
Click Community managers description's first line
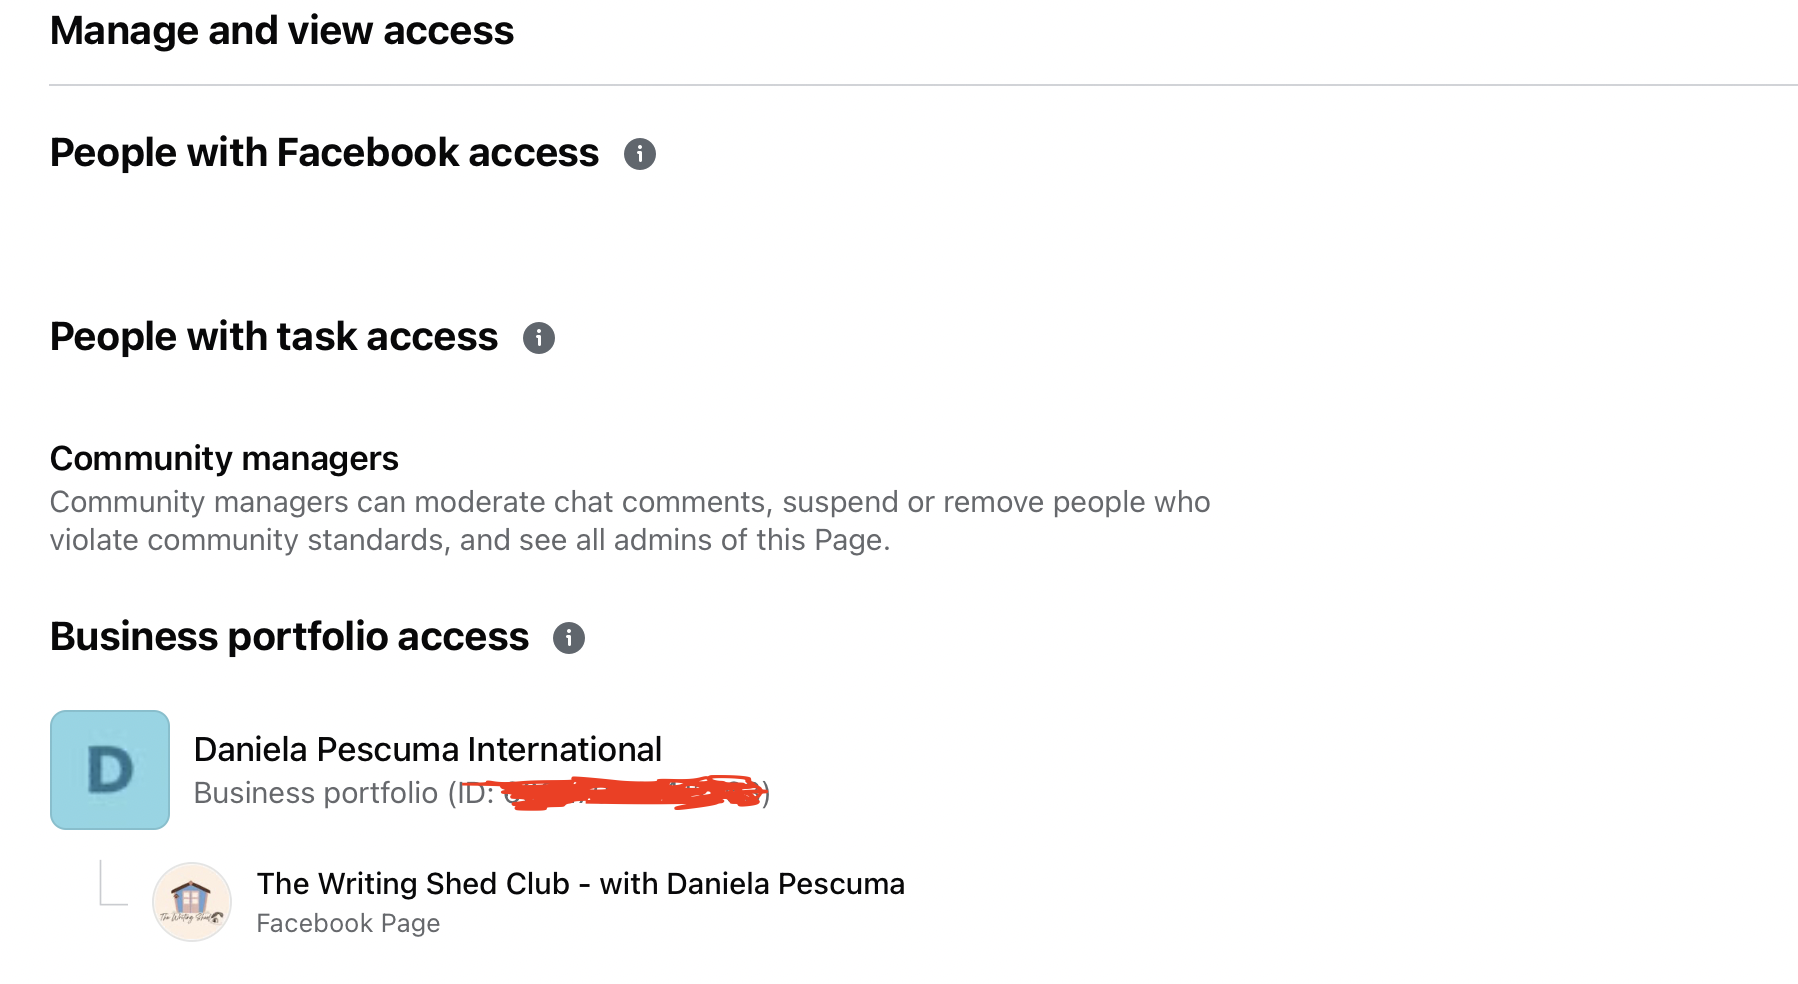point(630,502)
